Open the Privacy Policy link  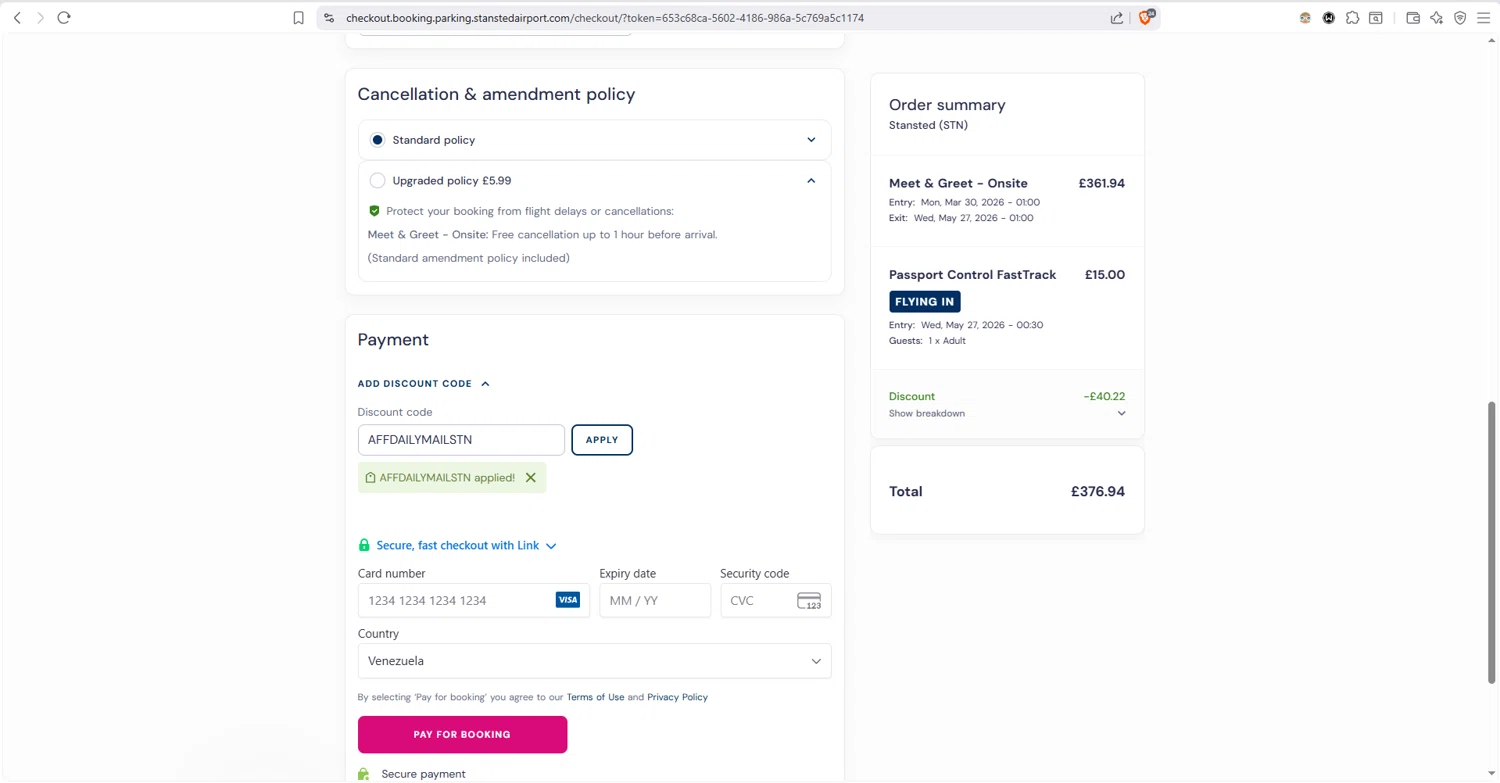point(677,697)
